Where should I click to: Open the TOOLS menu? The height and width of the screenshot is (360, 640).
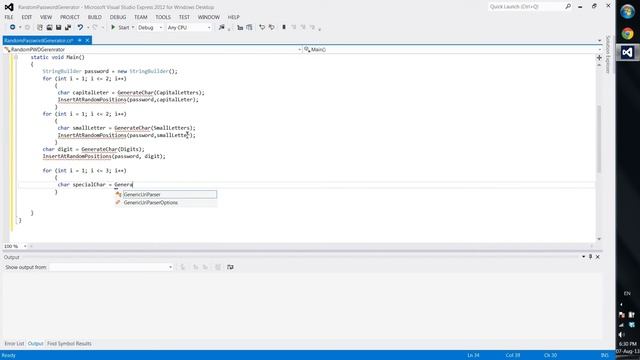coord(163,17)
